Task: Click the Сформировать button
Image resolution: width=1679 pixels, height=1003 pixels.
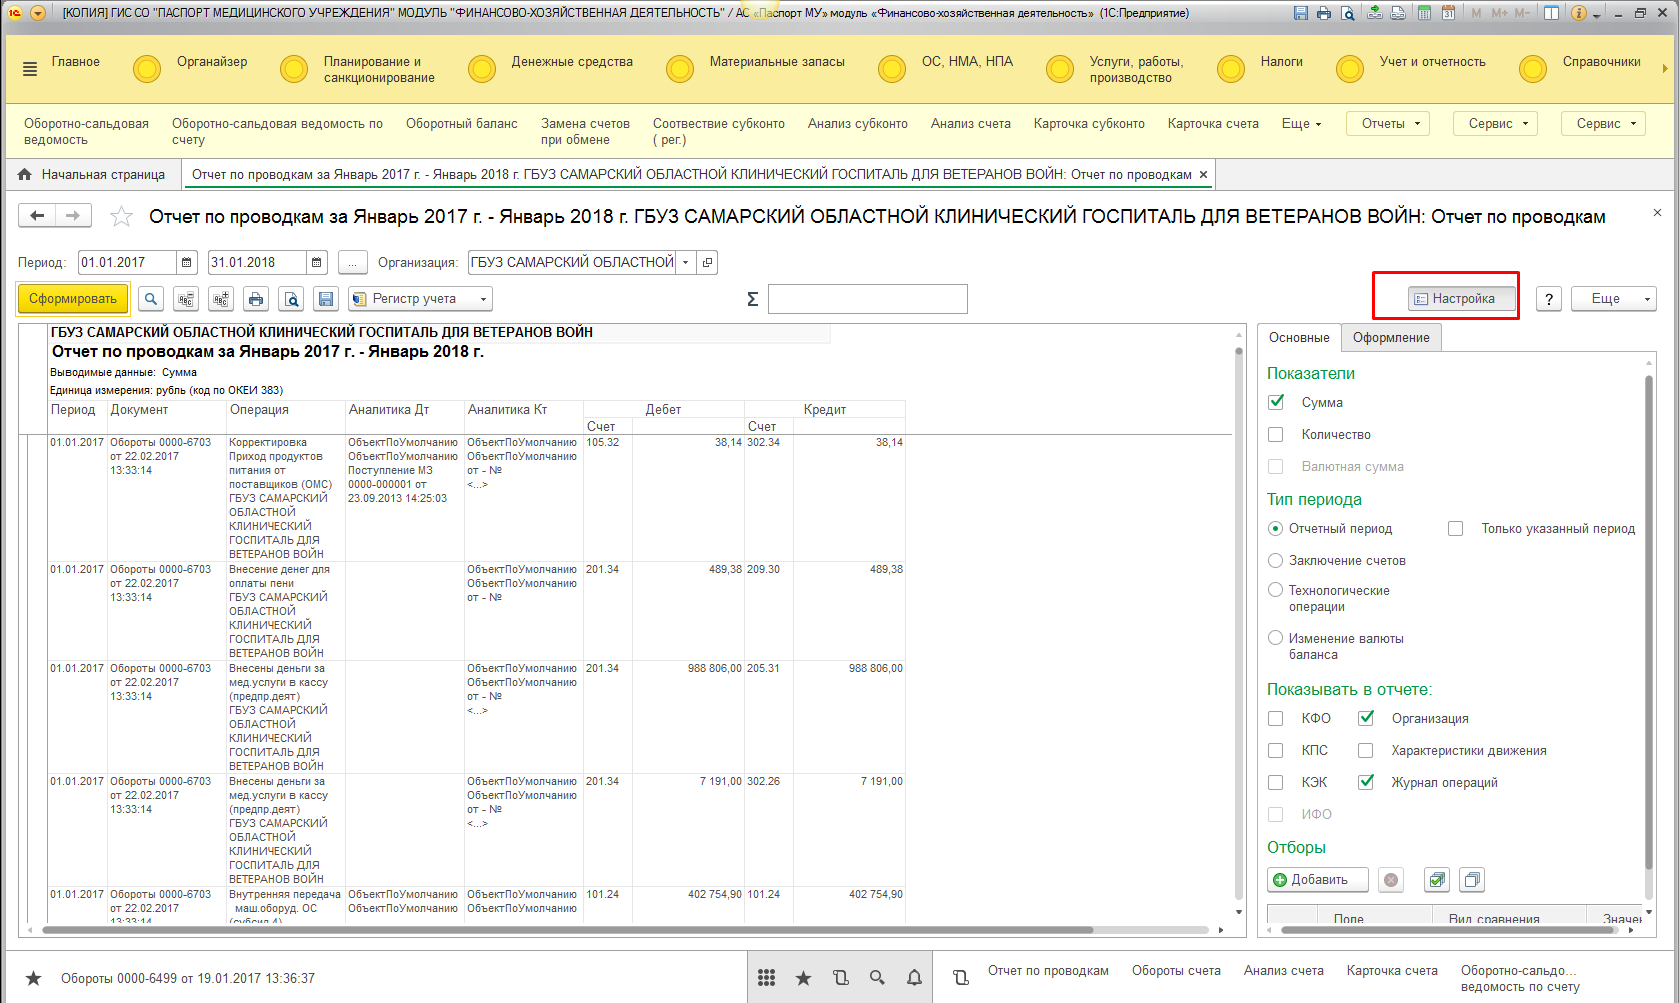Action: [73, 298]
